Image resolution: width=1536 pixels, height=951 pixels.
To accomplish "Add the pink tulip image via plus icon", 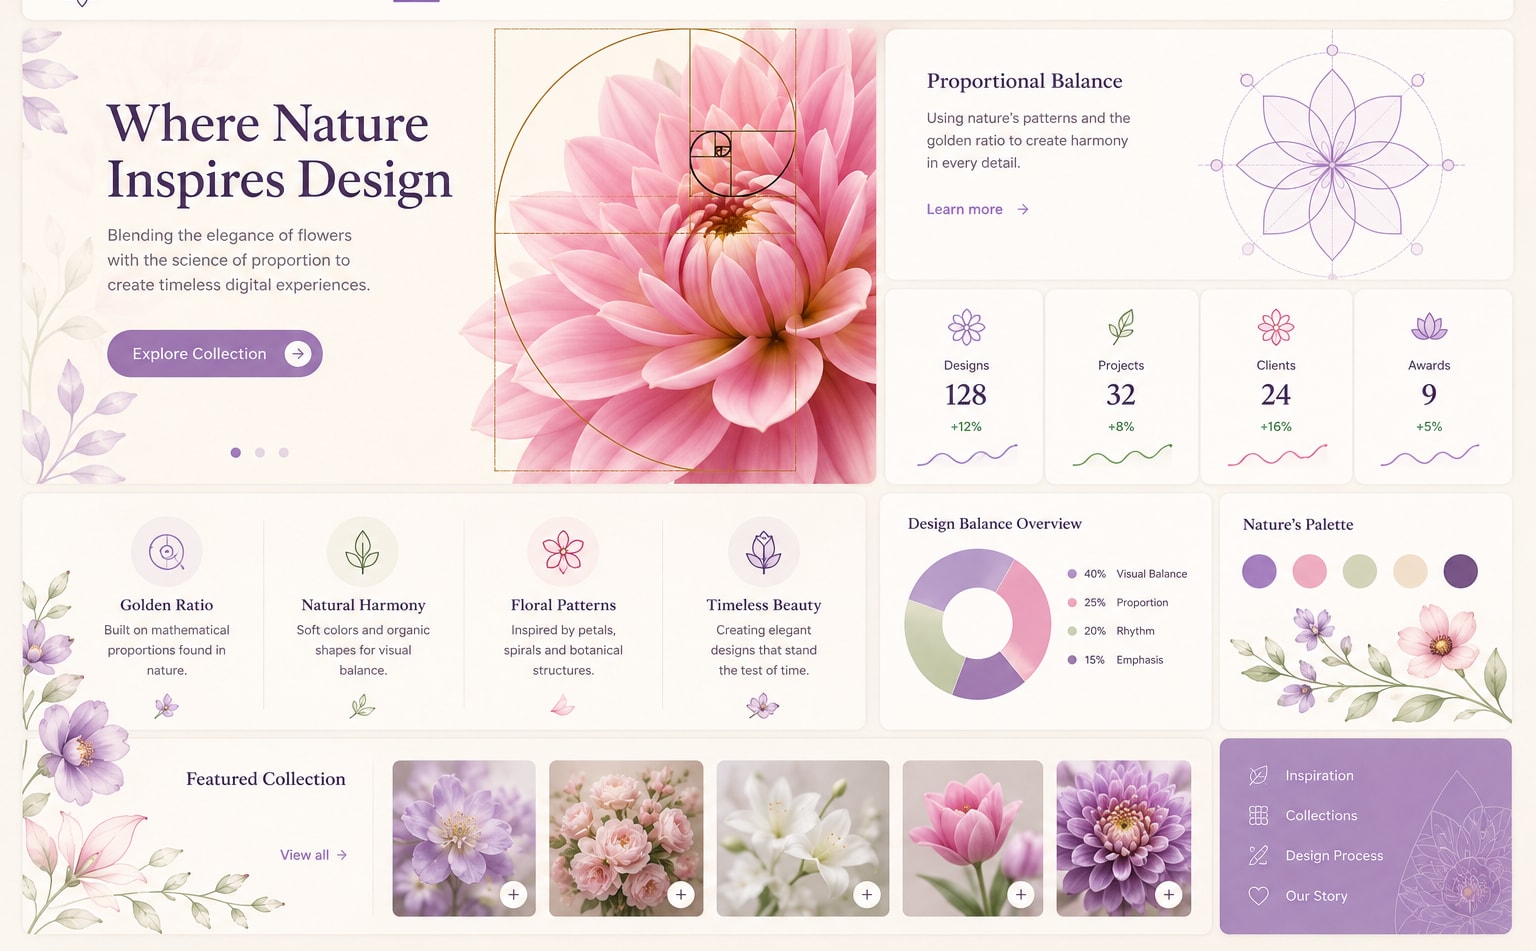I will pos(1021,895).
